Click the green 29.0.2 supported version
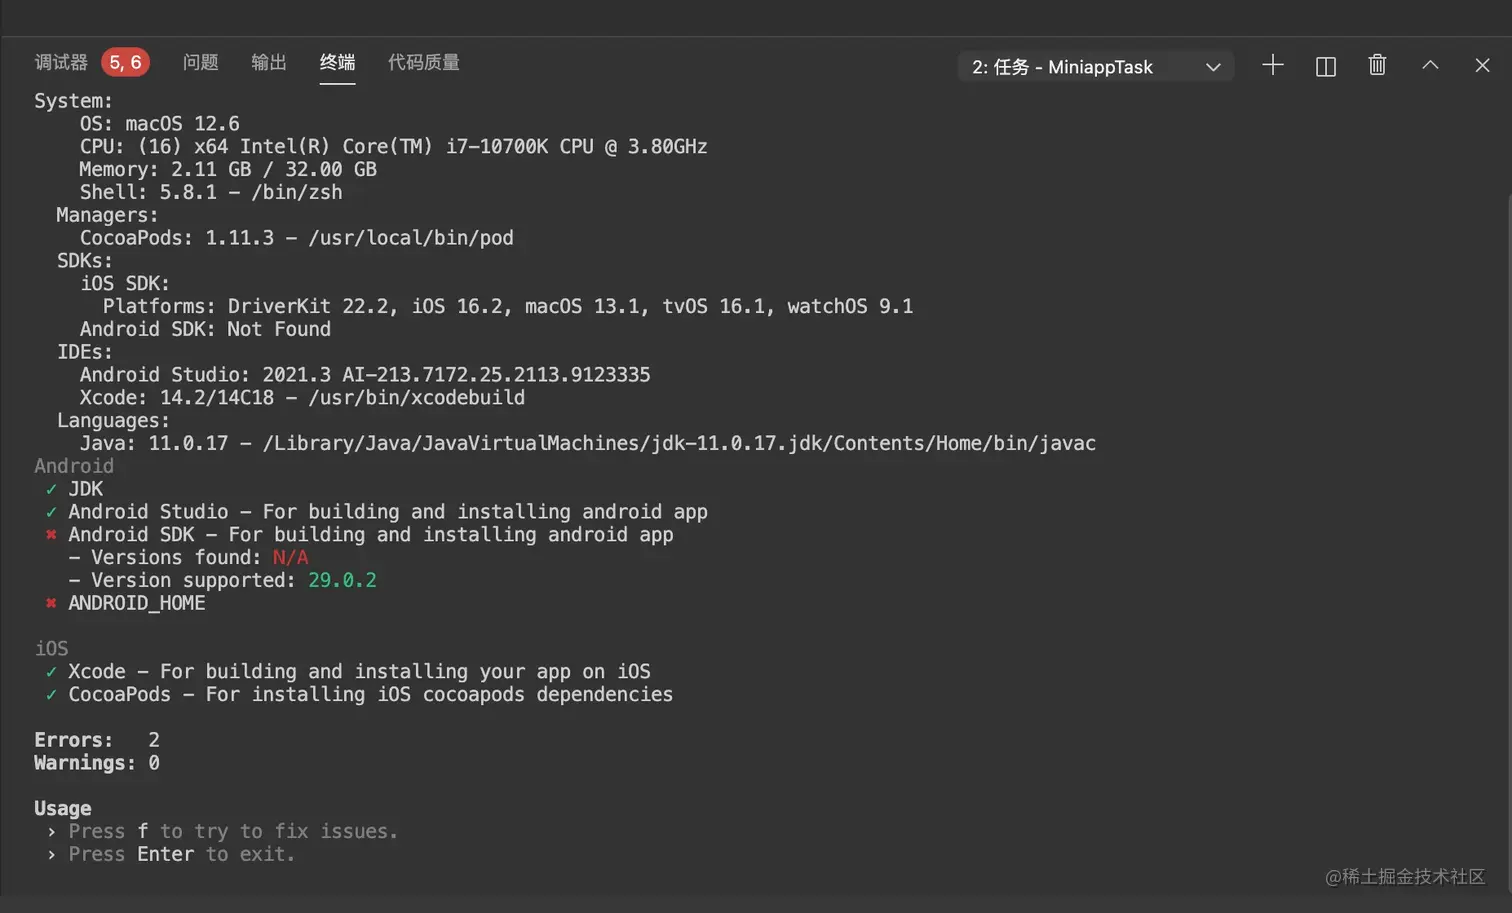This screenshot has width=1512, height=913. (x=342, y=580)
